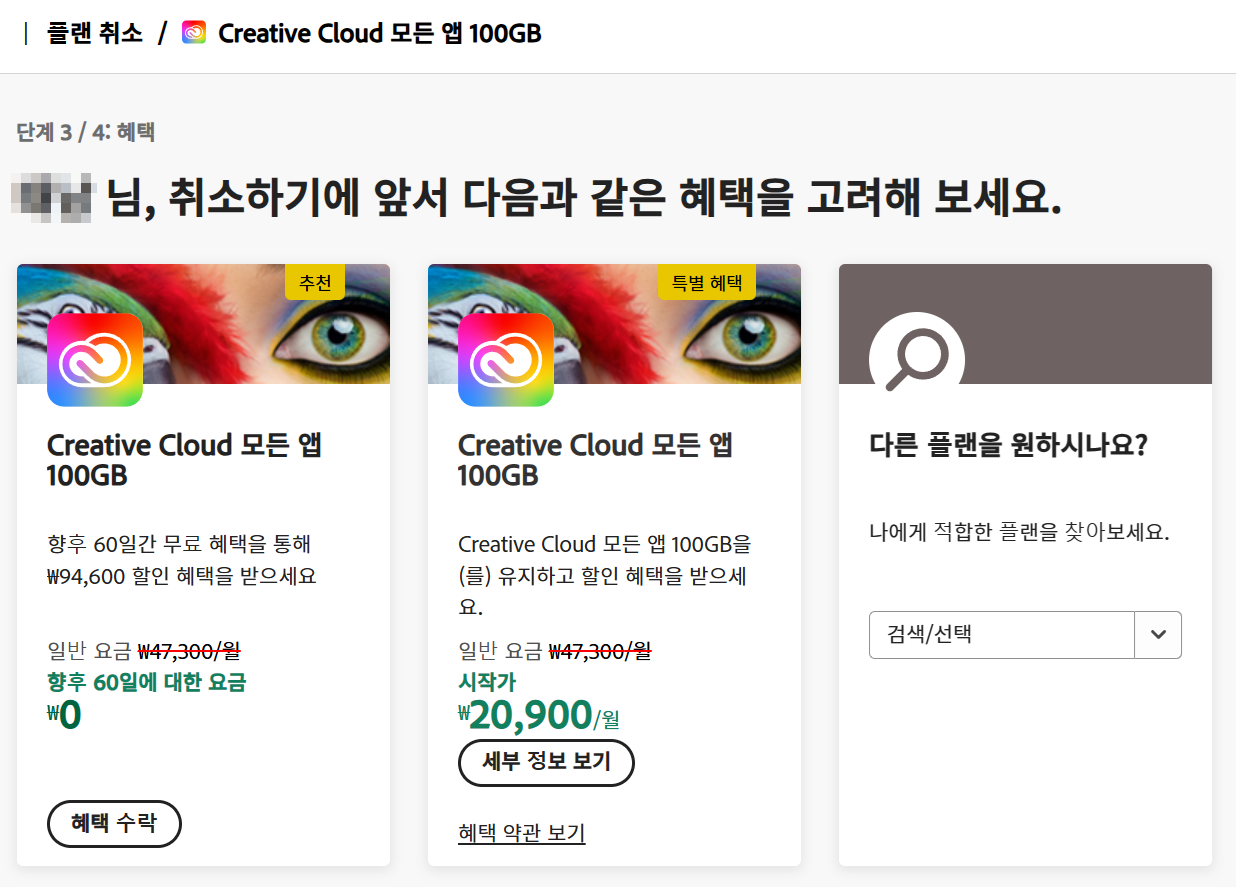
Task: Click 향후 60일에 대한 요금 text
Action: pos(146,682)
